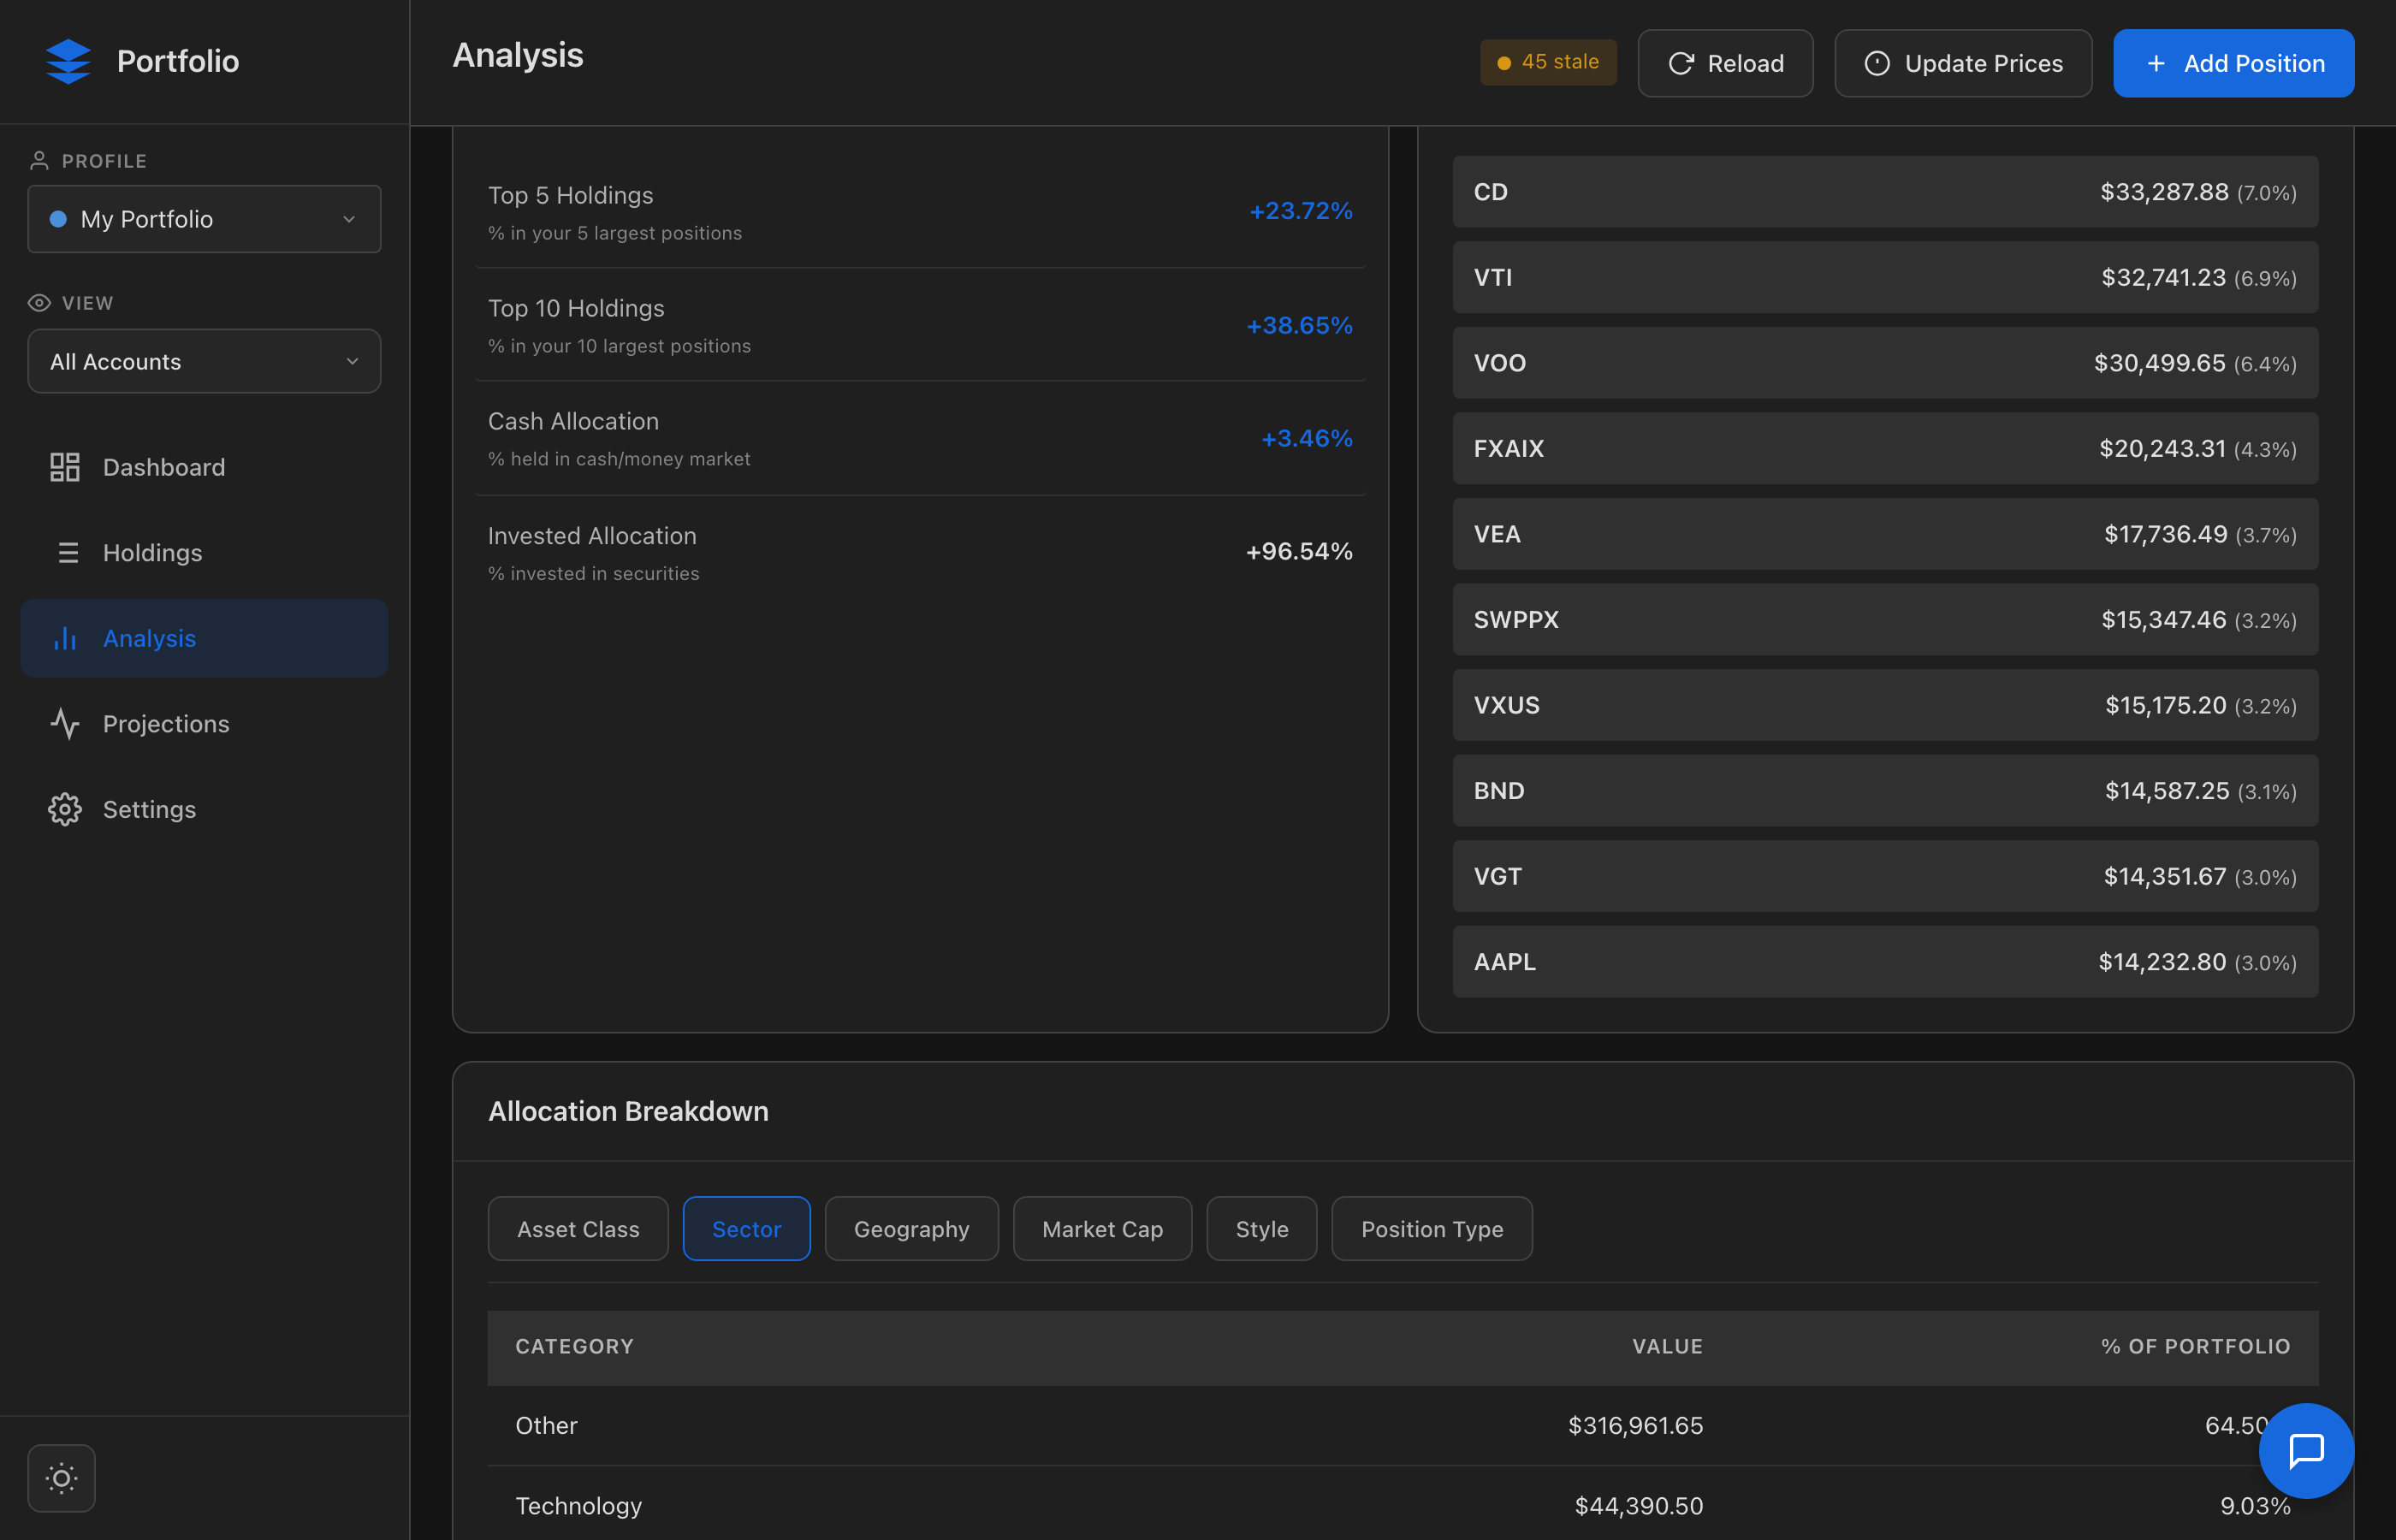Select the Position Type filter
The image size is (2396, 1540).
(1431, 1228)
